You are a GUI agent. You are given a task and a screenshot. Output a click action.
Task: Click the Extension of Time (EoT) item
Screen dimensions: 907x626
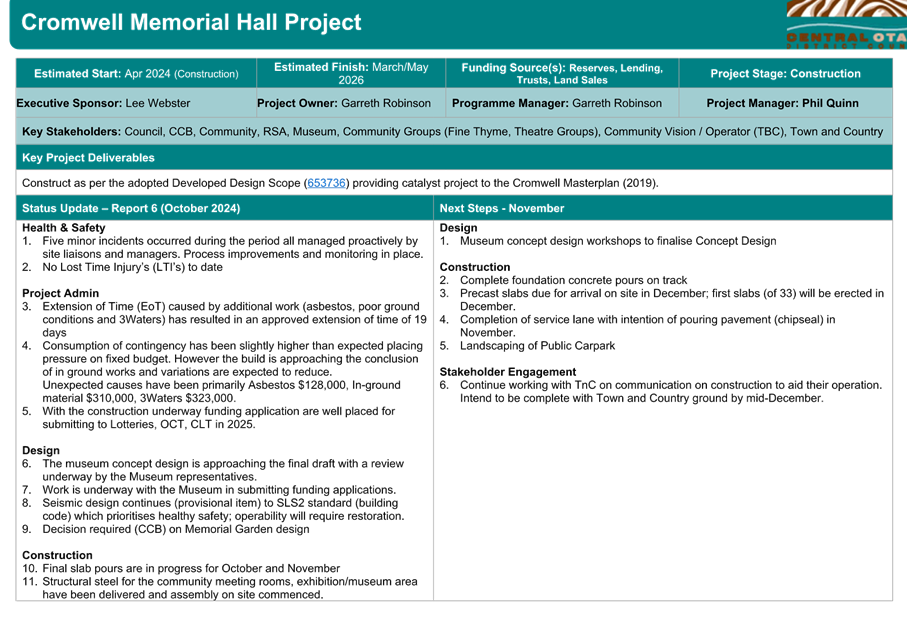224,319
